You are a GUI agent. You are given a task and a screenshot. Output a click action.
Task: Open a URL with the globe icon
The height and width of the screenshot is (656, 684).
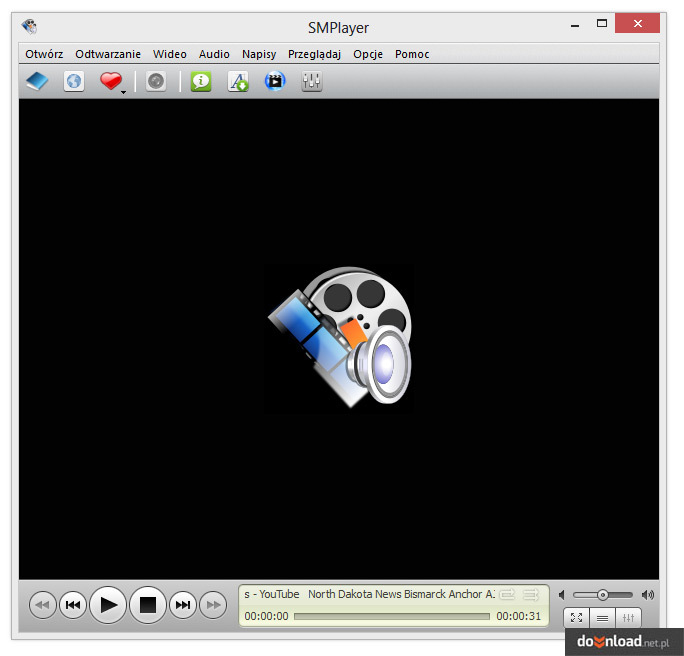pos(74,81)
